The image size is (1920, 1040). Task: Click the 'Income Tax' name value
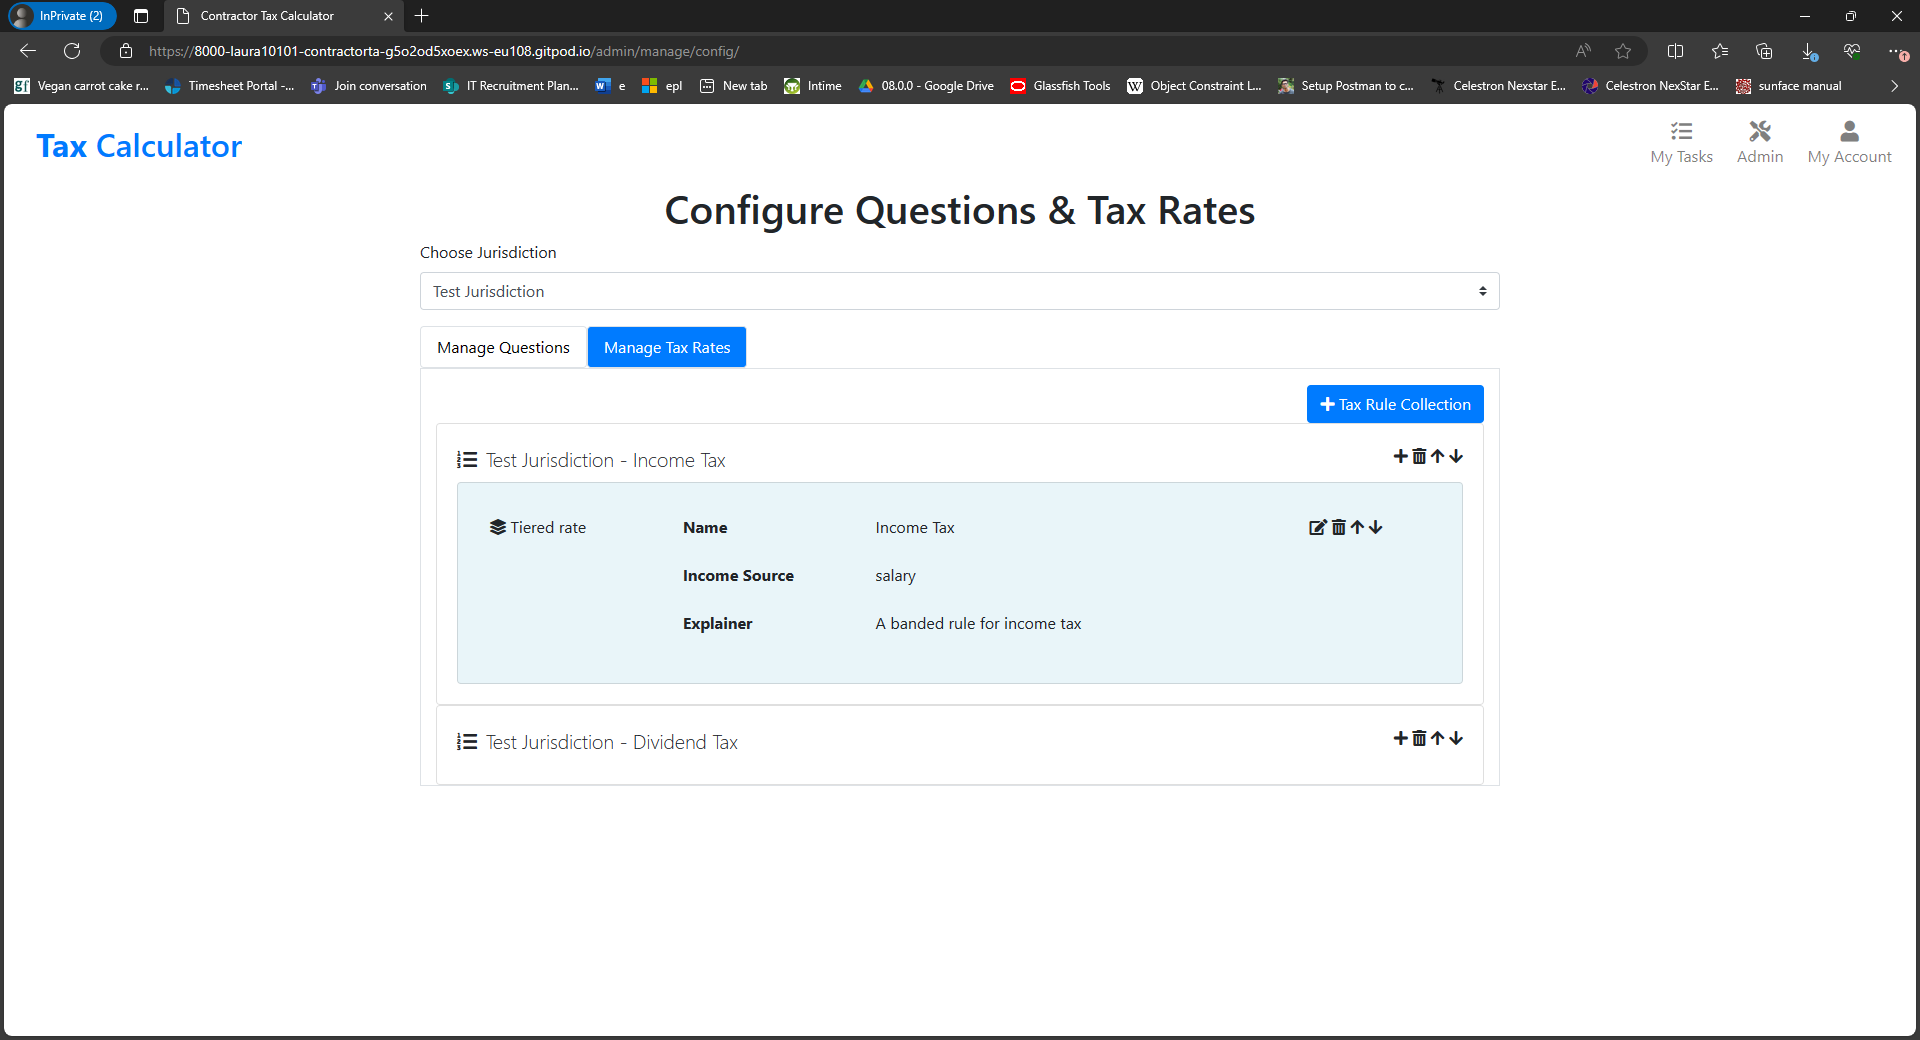pos(915,527)
